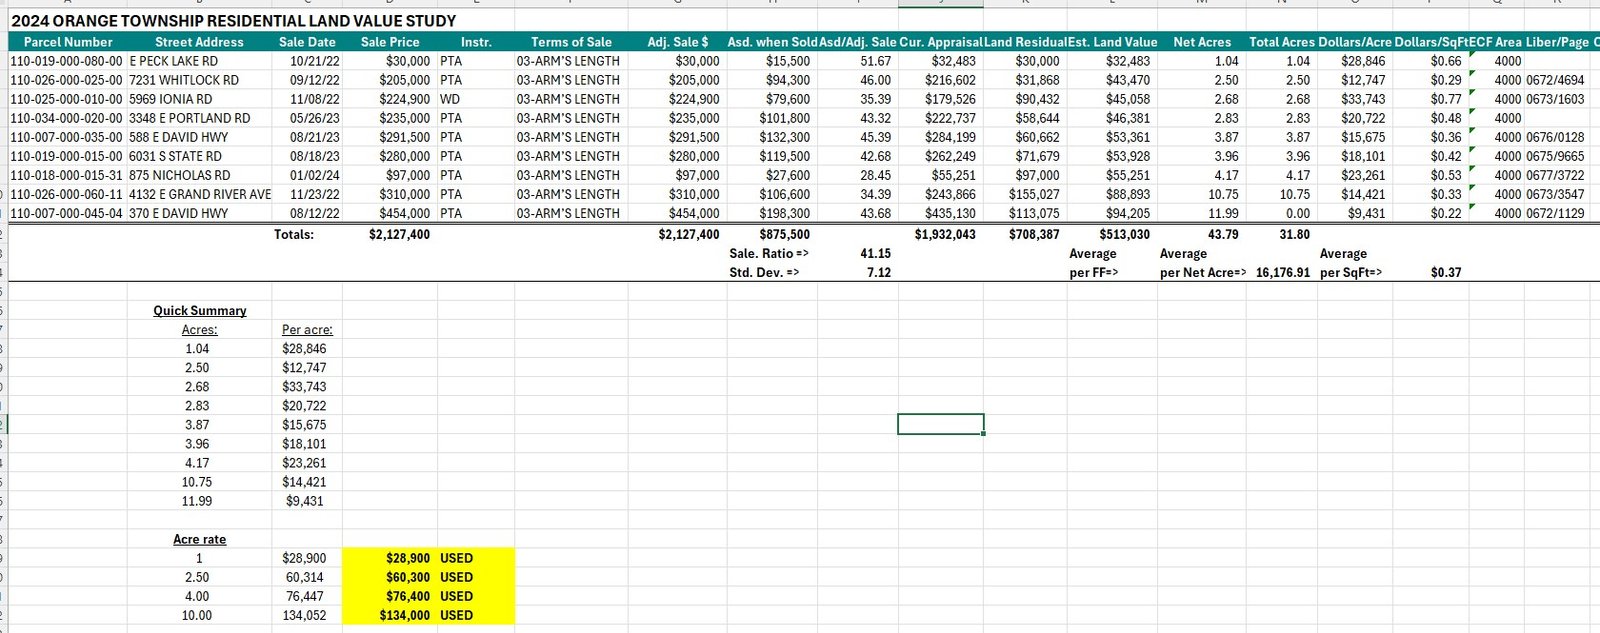Click the Liber/Page header cell
Viewport: 1600px width, 633px height.
click(1556, 42)
